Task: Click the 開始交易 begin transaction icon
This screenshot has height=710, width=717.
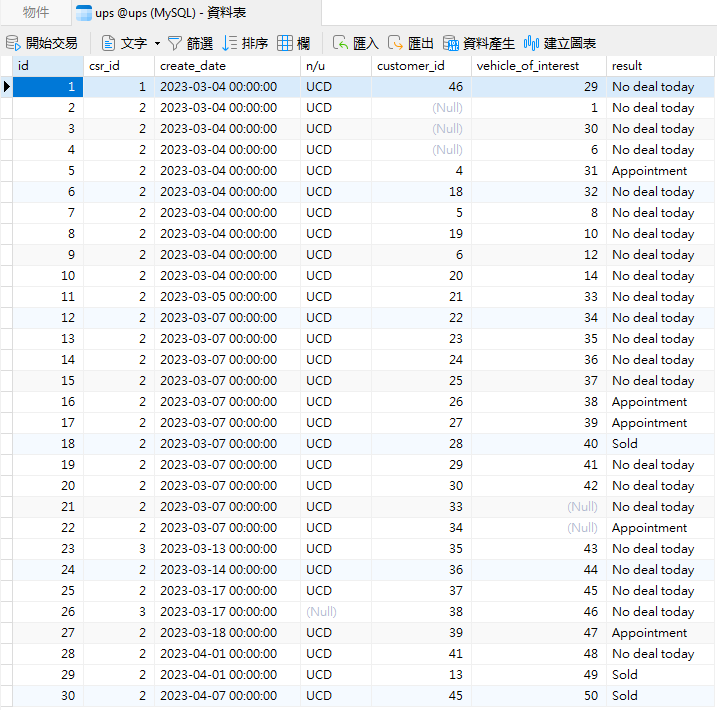Action: tap(13, 43)
